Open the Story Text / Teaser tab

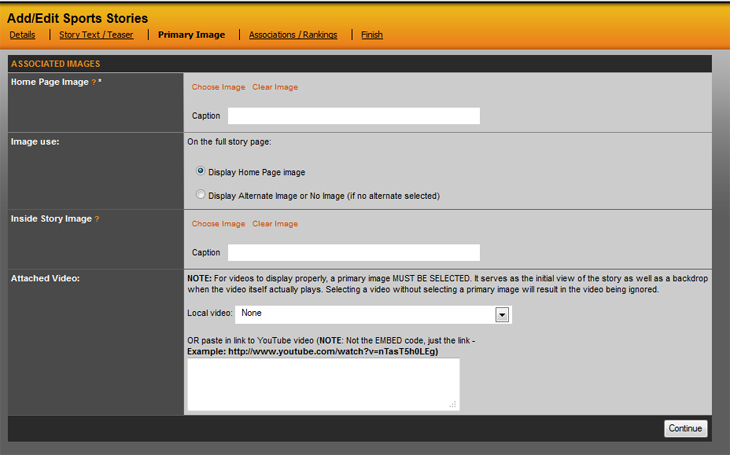point(96,35)
